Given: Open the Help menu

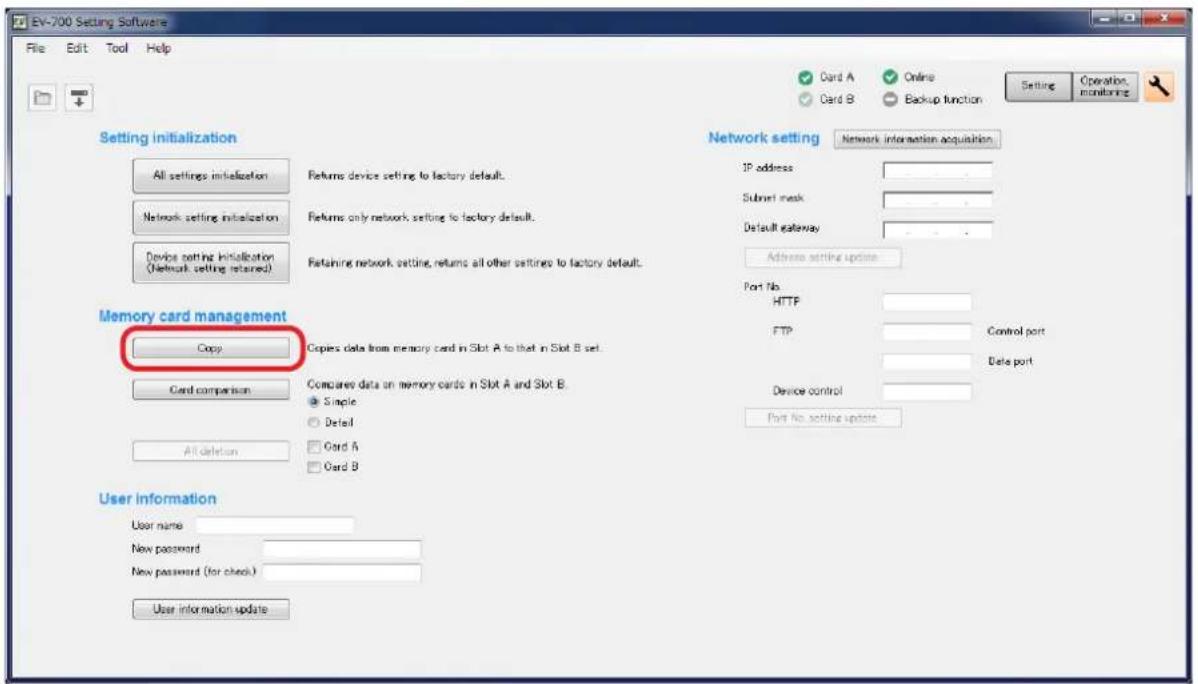Looking at the screenshot, I should (x=158, y=48).
